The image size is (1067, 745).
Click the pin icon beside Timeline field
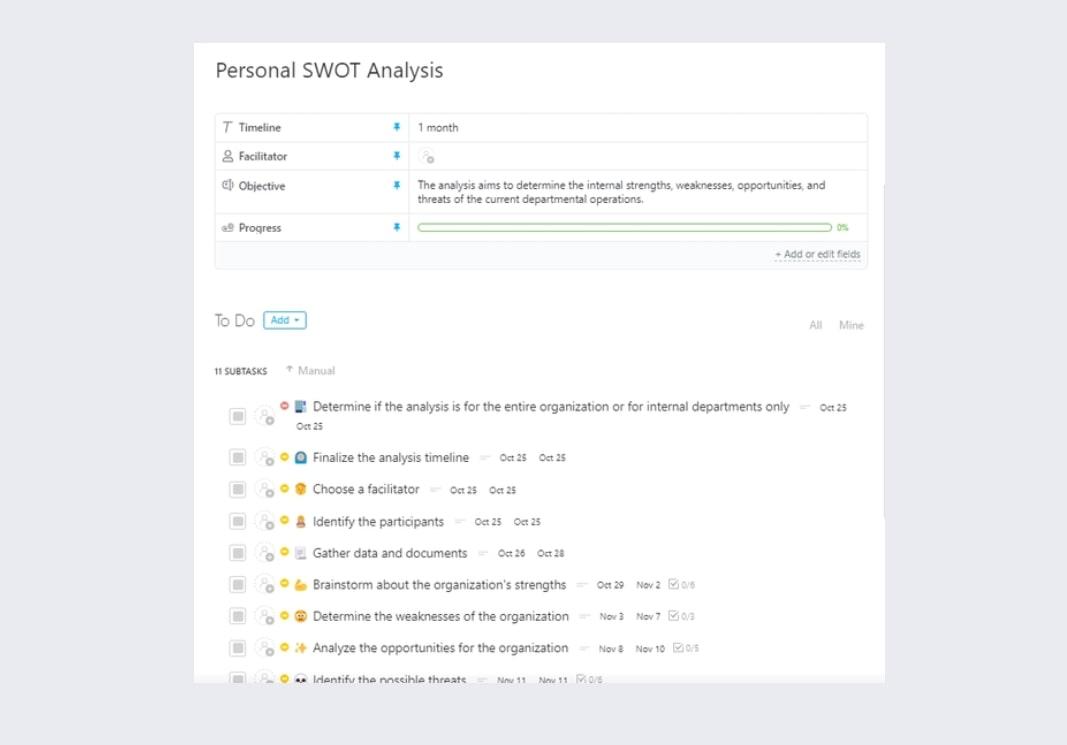(x=396, y=128)
